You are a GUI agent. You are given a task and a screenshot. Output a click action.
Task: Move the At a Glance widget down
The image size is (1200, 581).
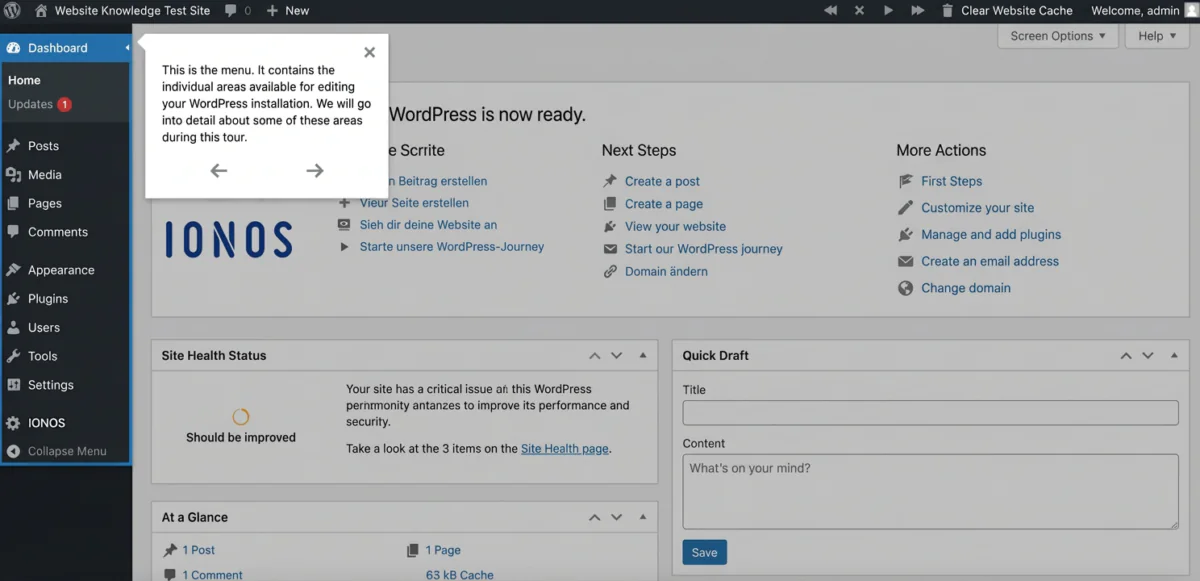[x=617, y=518]
